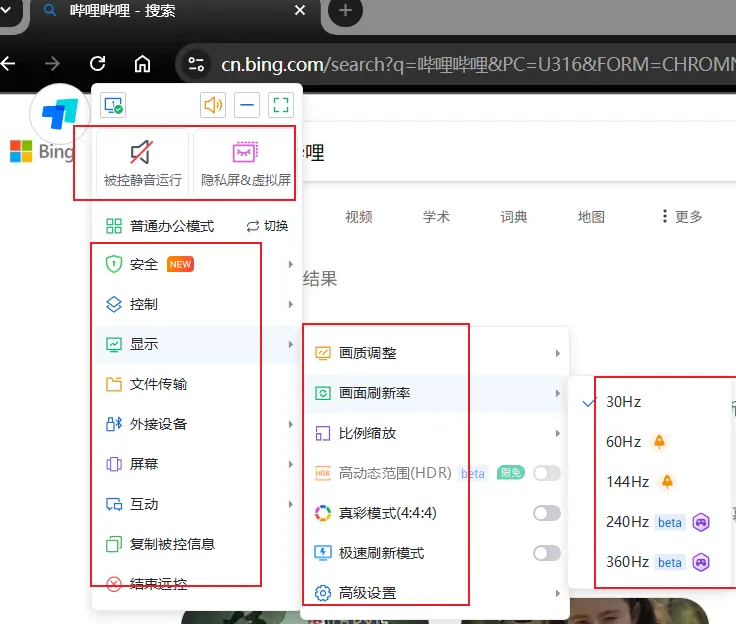Open the 词典 search tab
Image resolution: width=736 pixels, height=624 pixels.
coord(514,216)
